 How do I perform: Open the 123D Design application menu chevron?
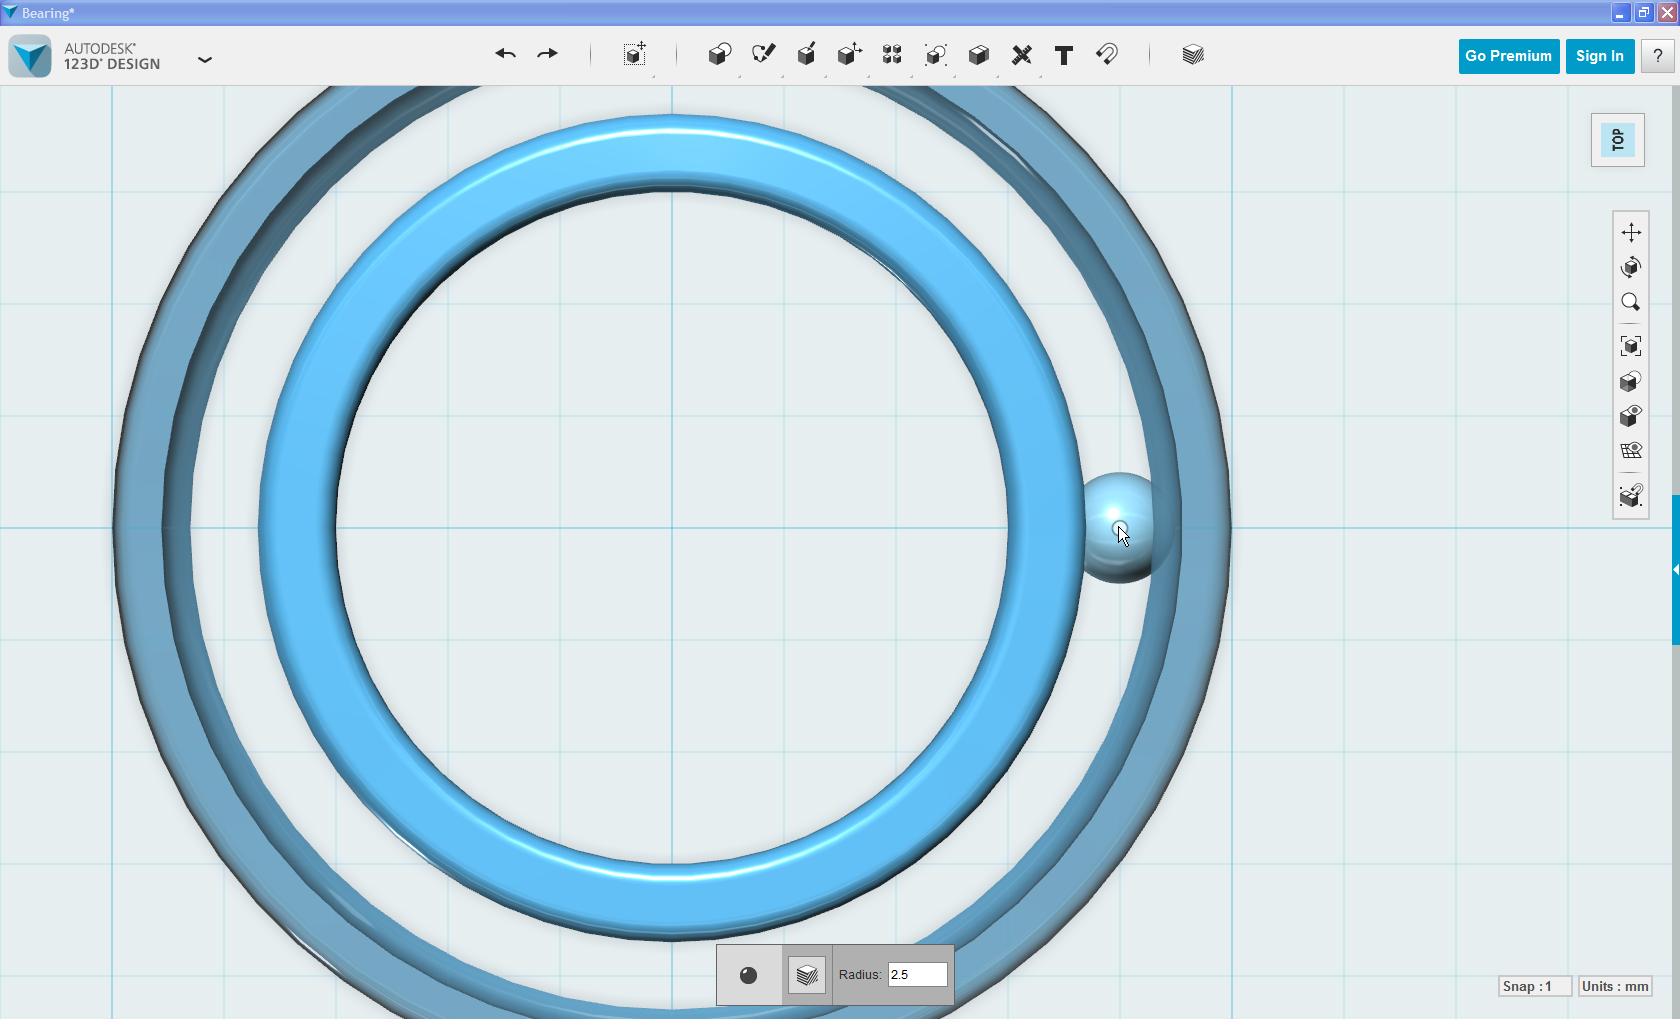point(205,60)
